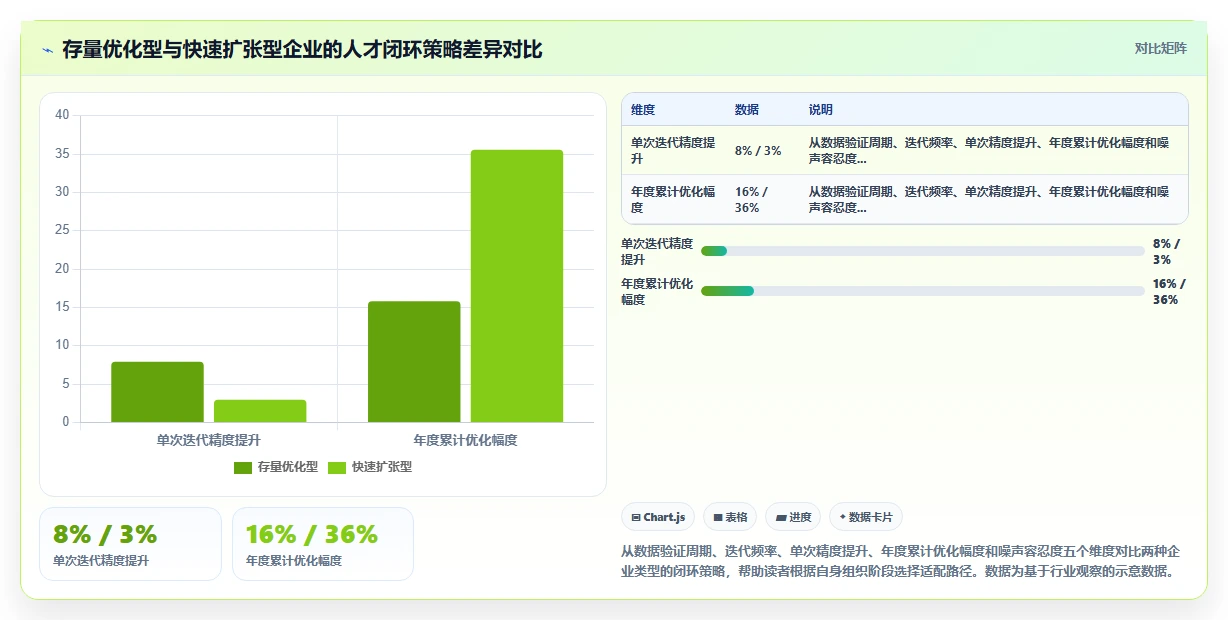The image size is (1228, 620).
Task: Select the 表格 tag chip
Action: click(730, 517)
